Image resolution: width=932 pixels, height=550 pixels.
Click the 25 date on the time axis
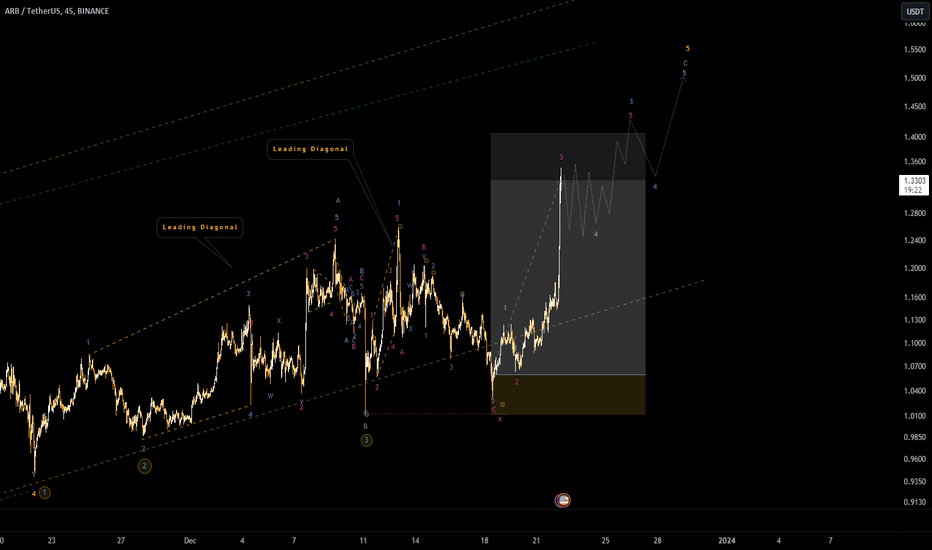tap(605, 540)
